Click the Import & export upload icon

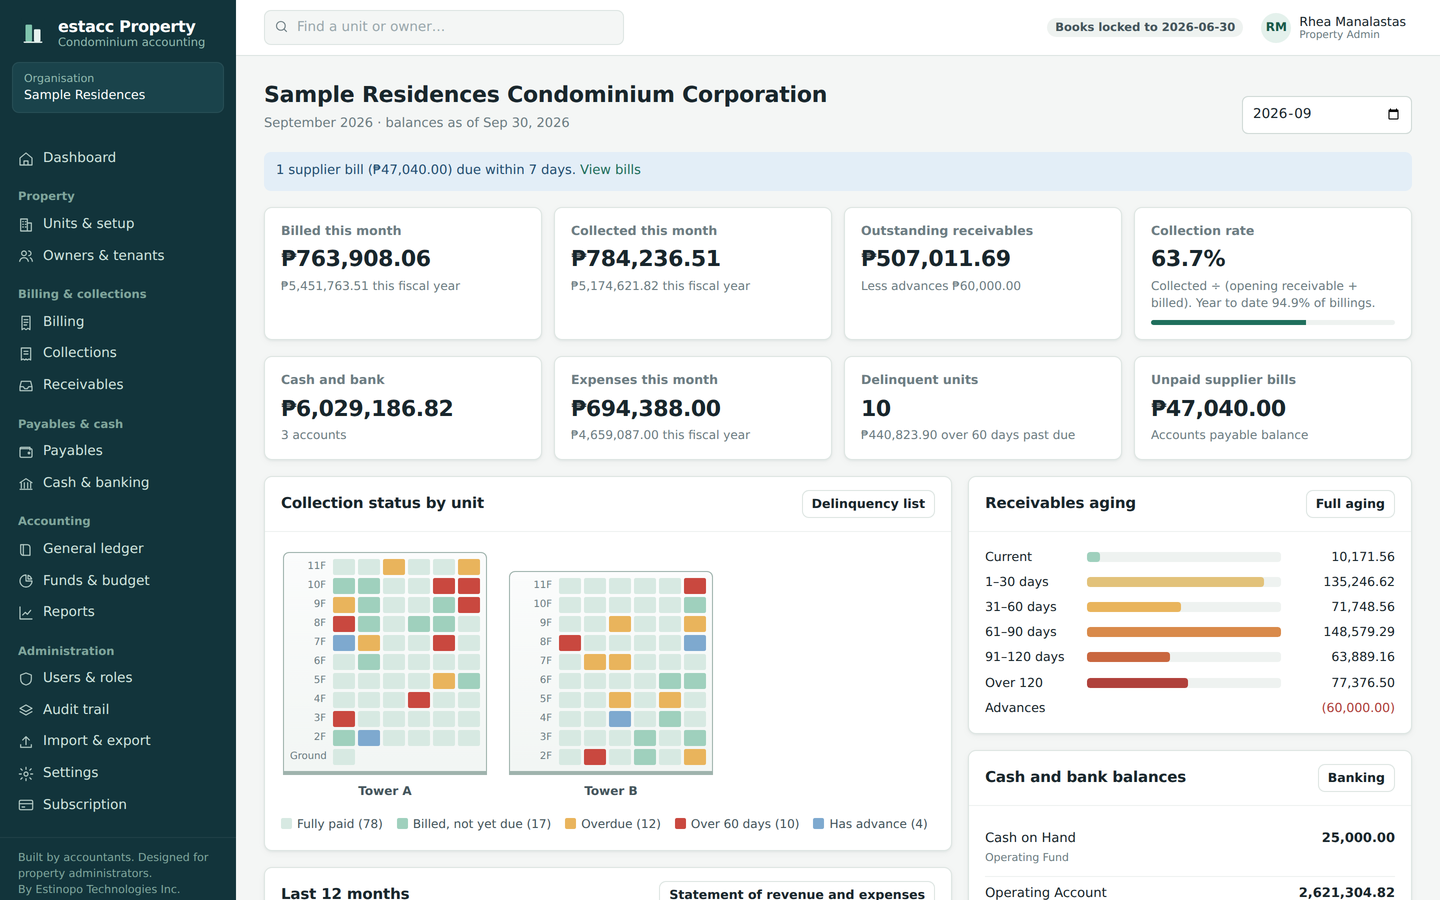(26, 742)
